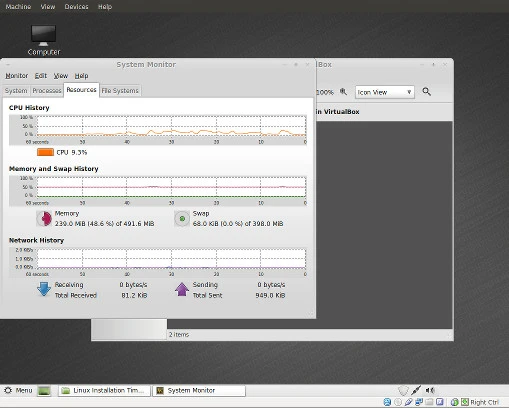Click the VirtualBox mouse integration indicator icon
This screenshot has height=408, width=509.
454,402
